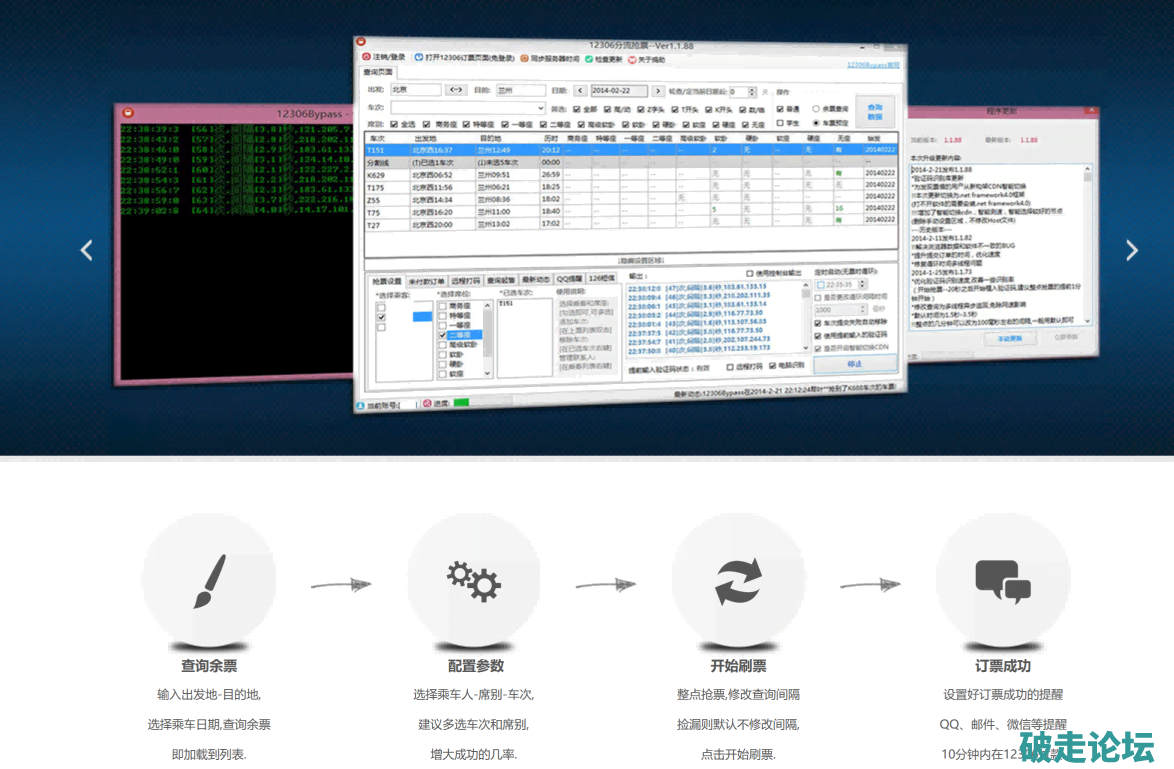
Task: Swap departure and destination stations button
Action: [456, 90]
